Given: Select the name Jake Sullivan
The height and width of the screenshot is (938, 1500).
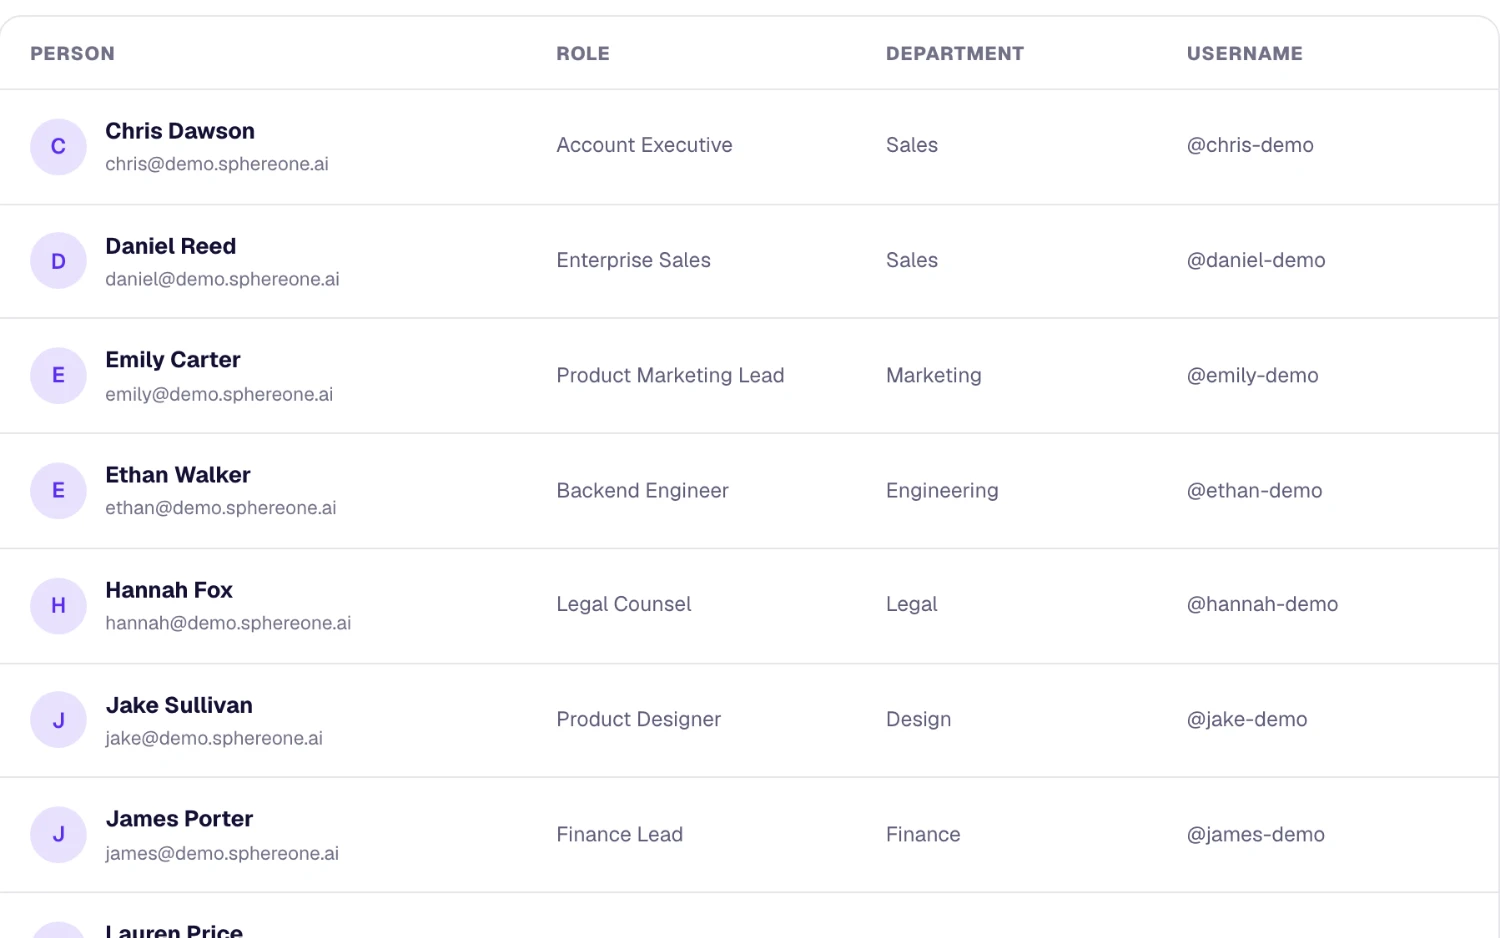Looking at the screenshot, I should tap(179, 705).
